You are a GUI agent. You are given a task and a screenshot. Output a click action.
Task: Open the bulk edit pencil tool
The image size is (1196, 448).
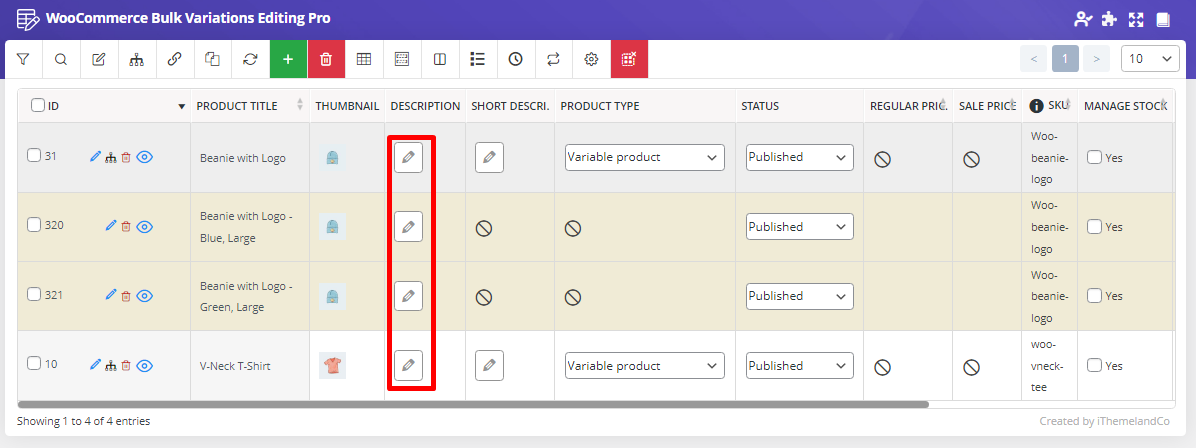[x=98, y=59]
